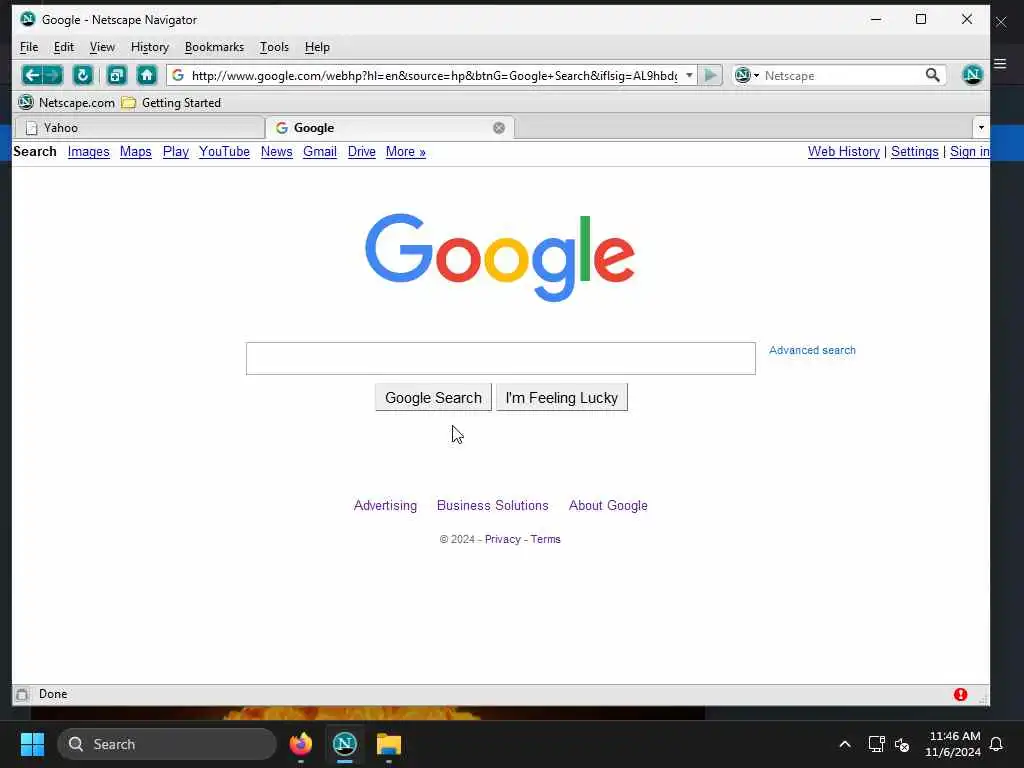
Task: Open the notifications bell icon
Action: [996, 744]
